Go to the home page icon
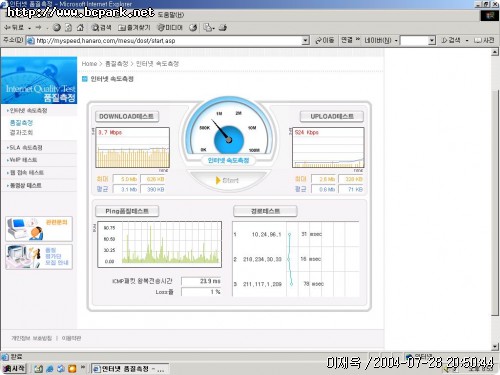Image resolution: width=500 pixels, height=375 pixels. coord(80,28)
